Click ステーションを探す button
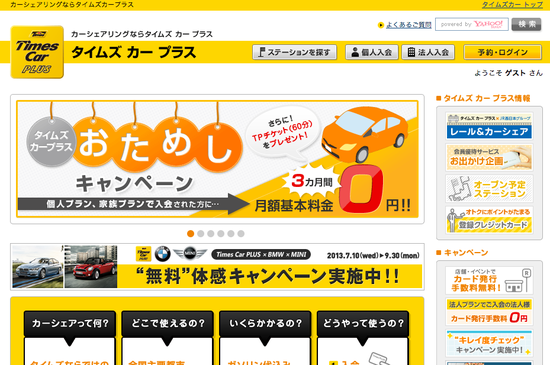This screenshot has height=365, width=550. 295,52
